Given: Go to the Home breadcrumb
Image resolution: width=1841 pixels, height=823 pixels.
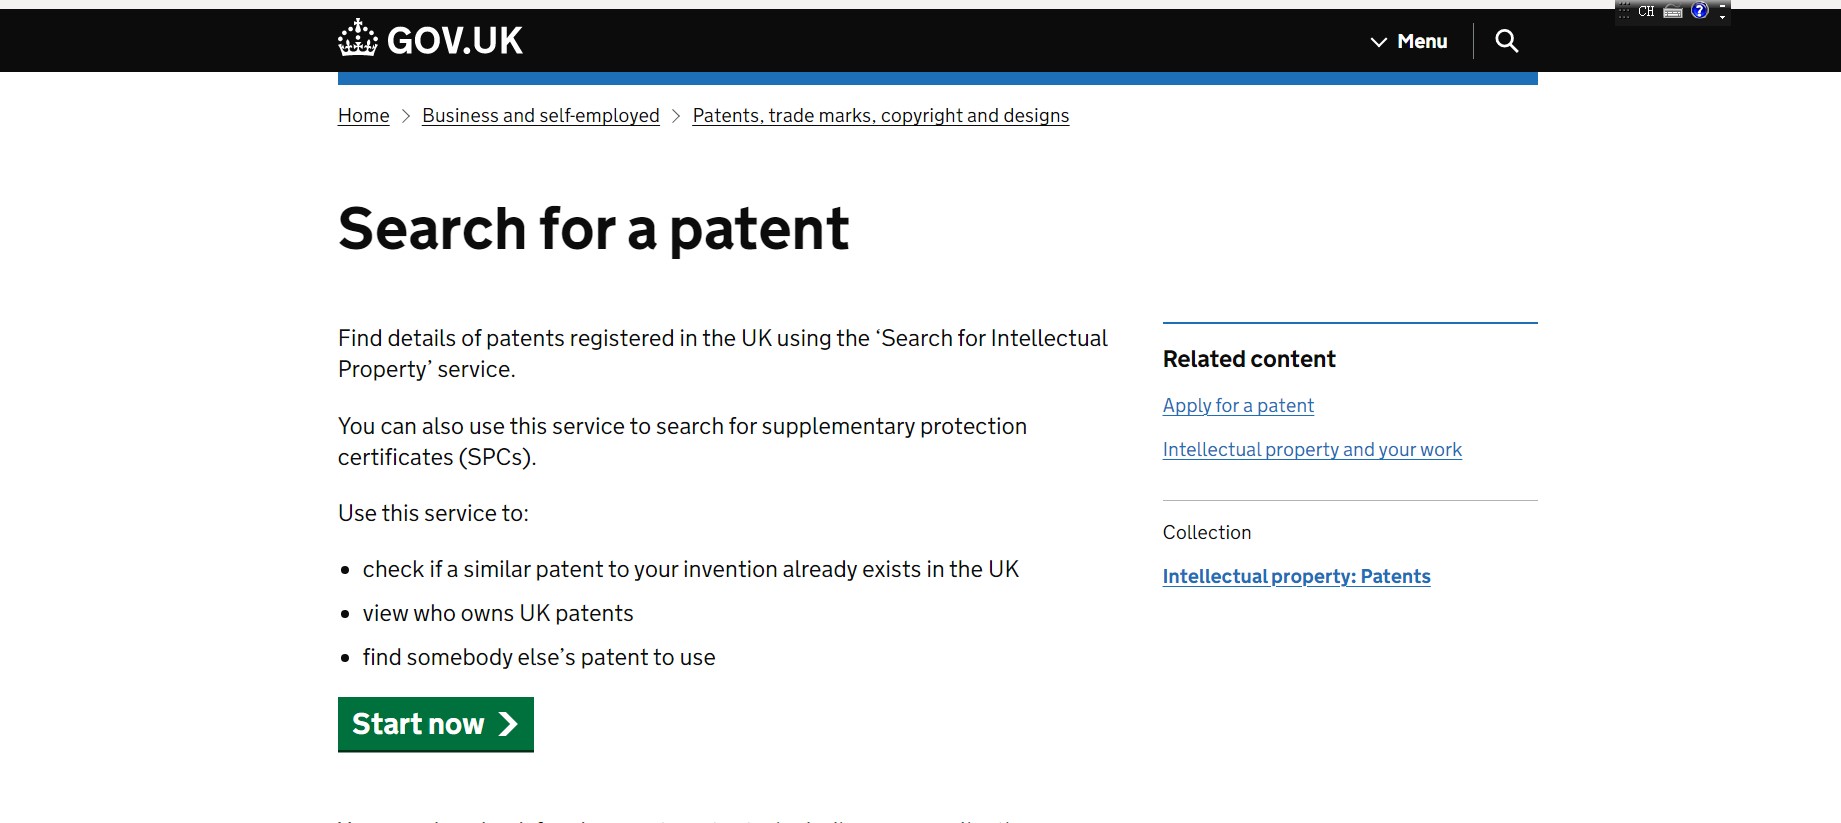Looking at the screenshot, I should pyautogui.click(x=363, y=116).
